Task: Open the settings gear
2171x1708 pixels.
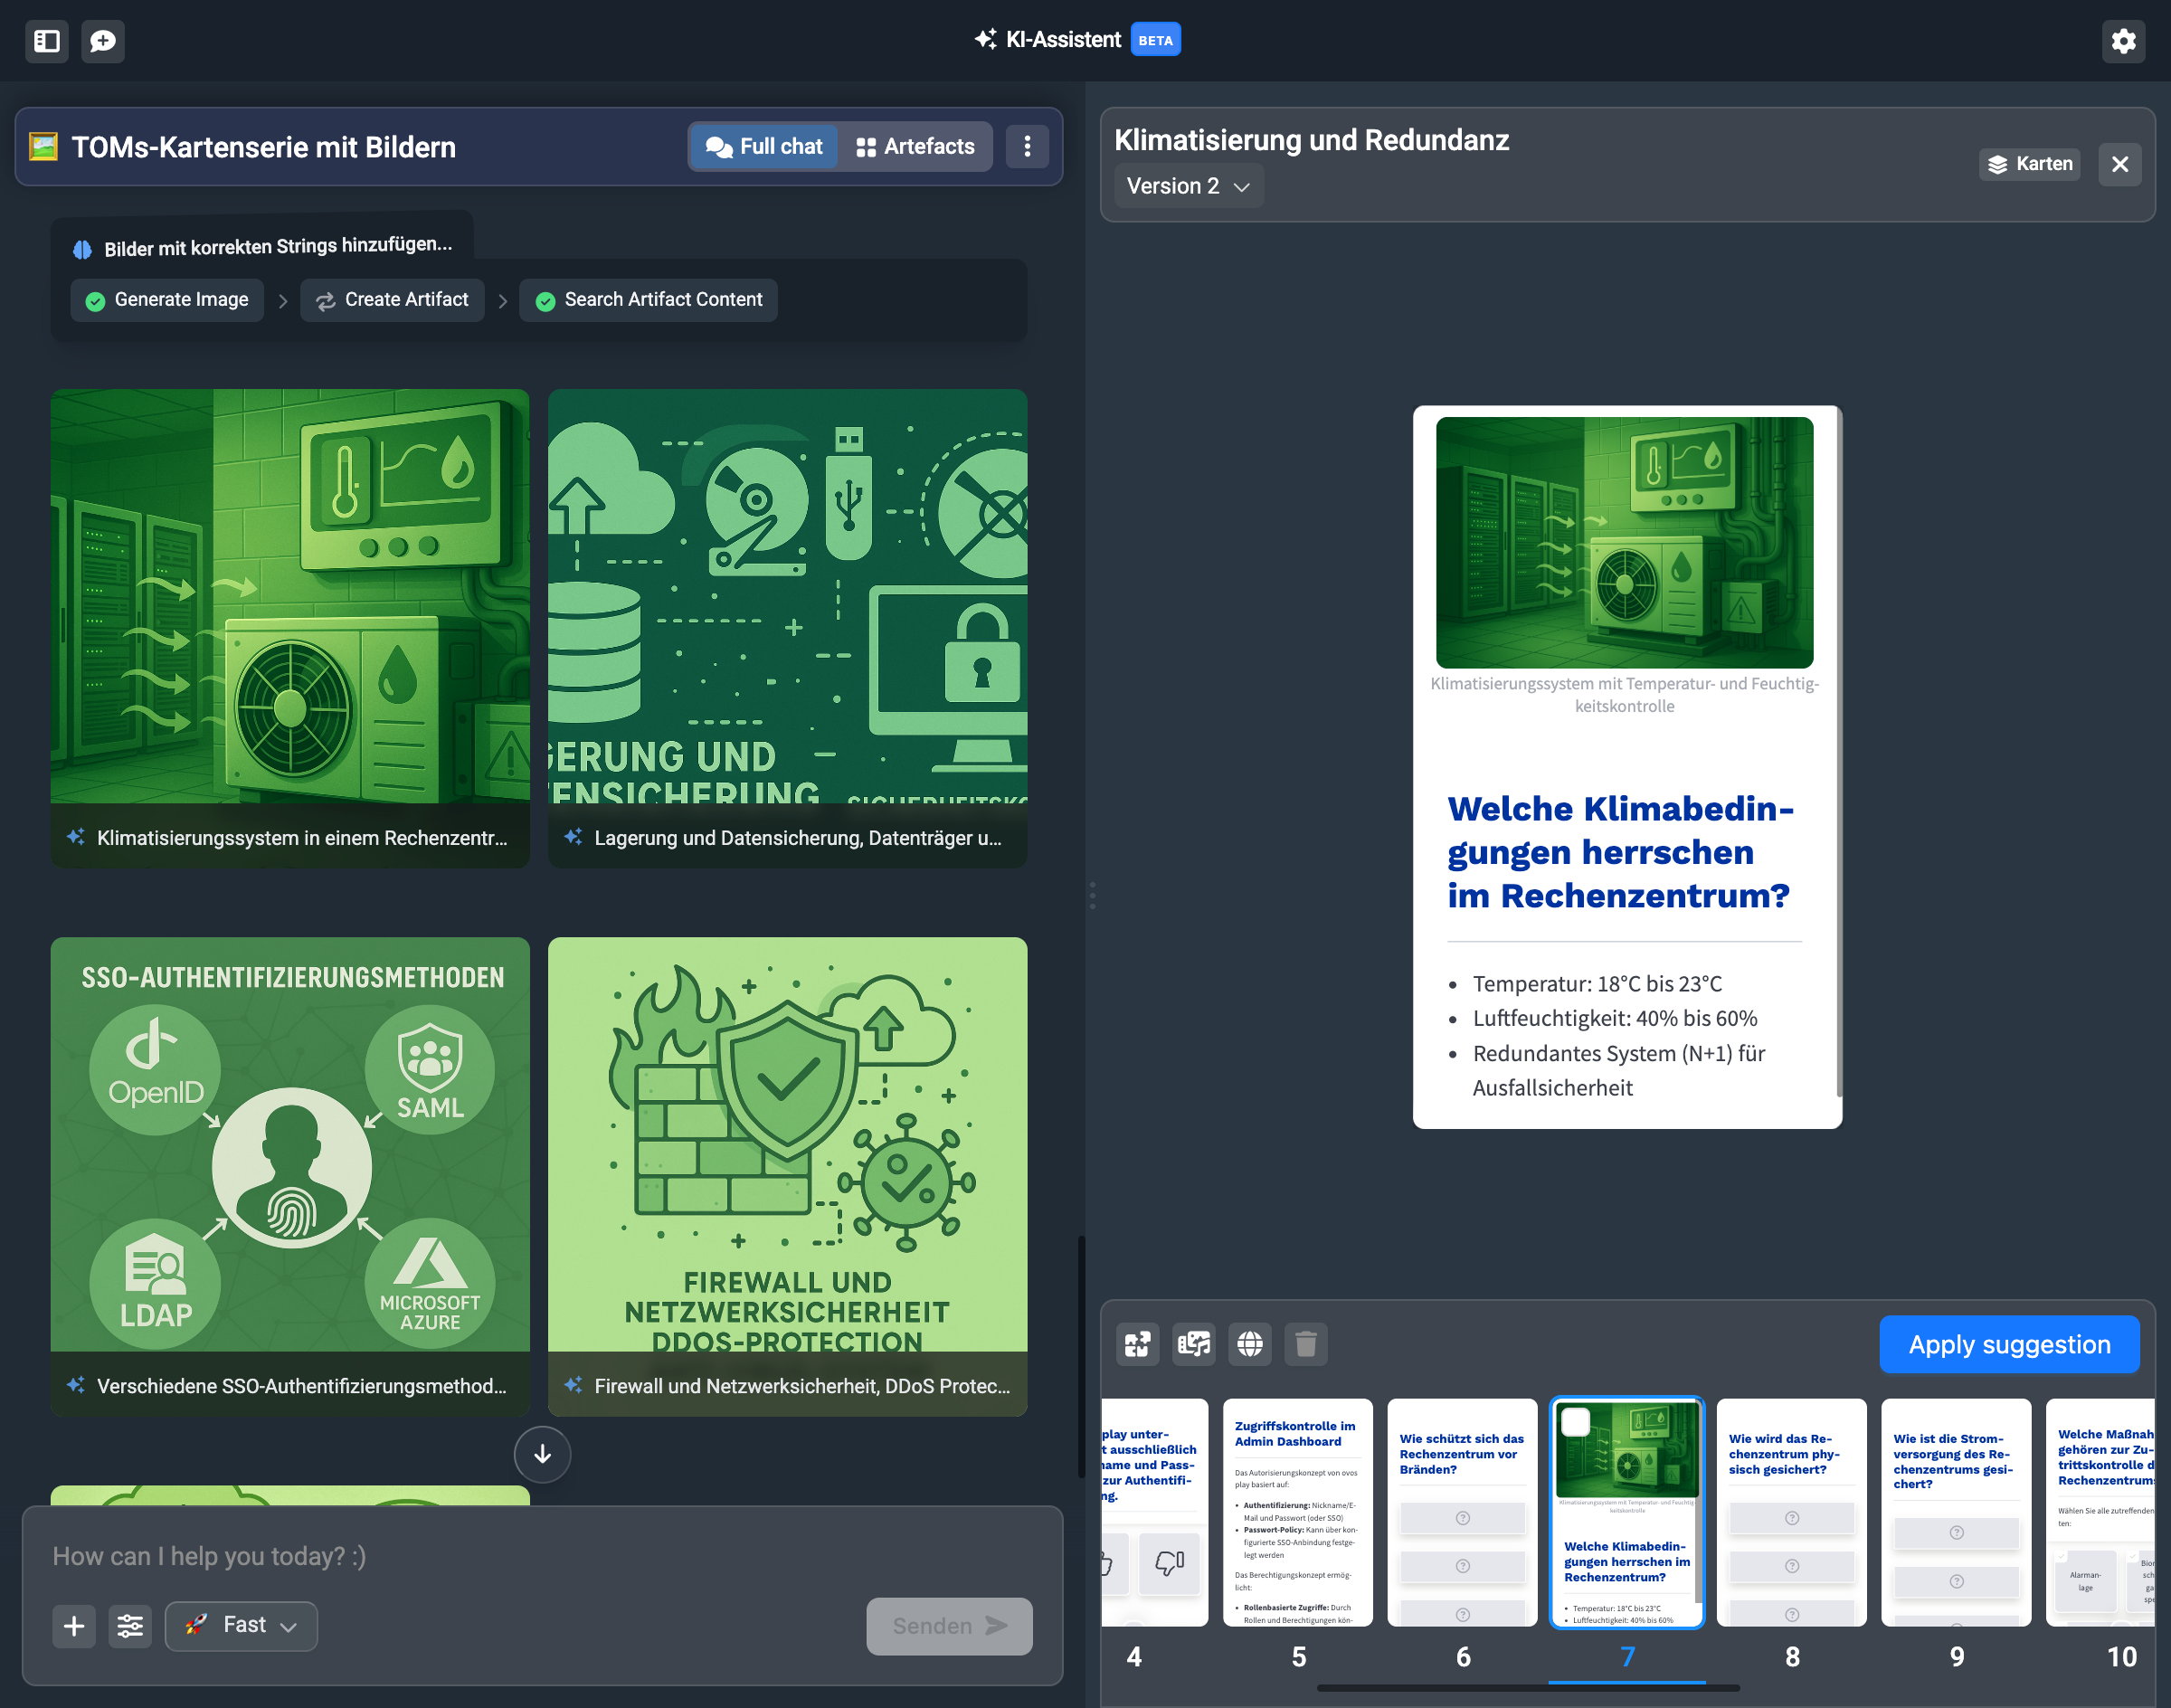Action: (x=2123, y=41)
